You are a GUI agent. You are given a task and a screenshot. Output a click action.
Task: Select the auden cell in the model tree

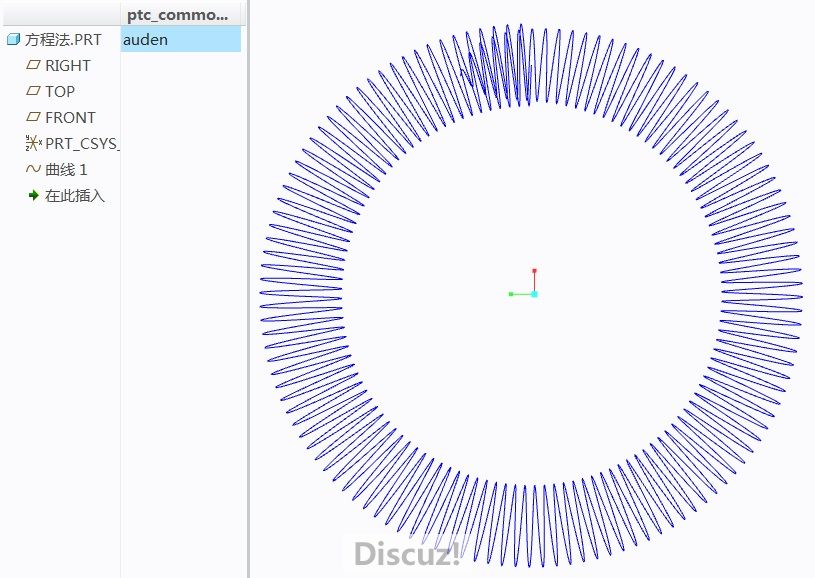click(x=181, y=40)
